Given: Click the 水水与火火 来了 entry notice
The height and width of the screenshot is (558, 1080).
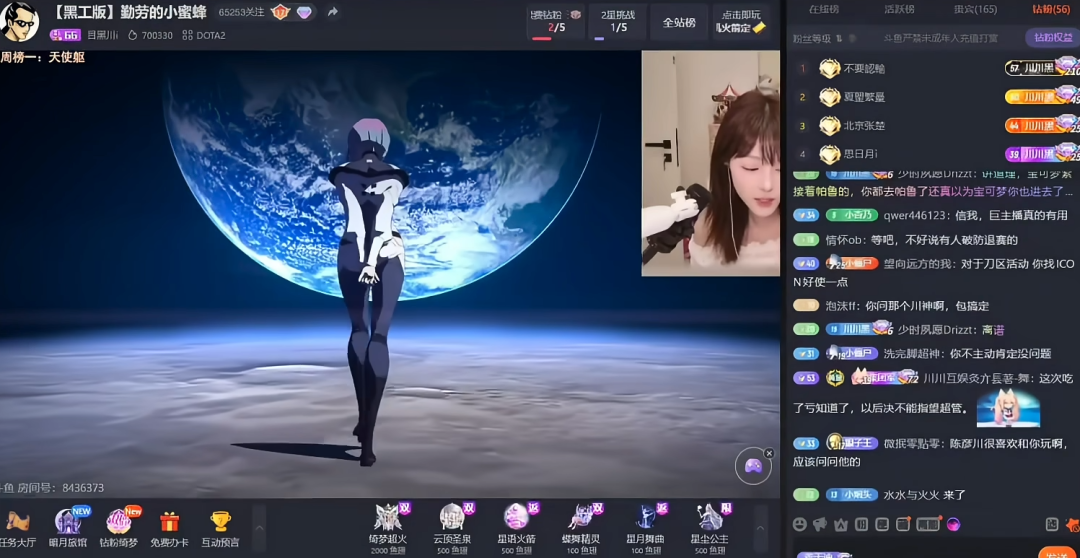Looking at the screenshot, I should pos(925,495).
